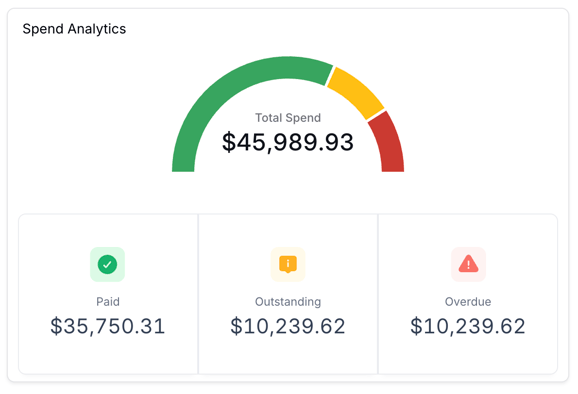The width and height of the screenshot is (578, 394).
Task: Click the Paid label
Action: 108,301
